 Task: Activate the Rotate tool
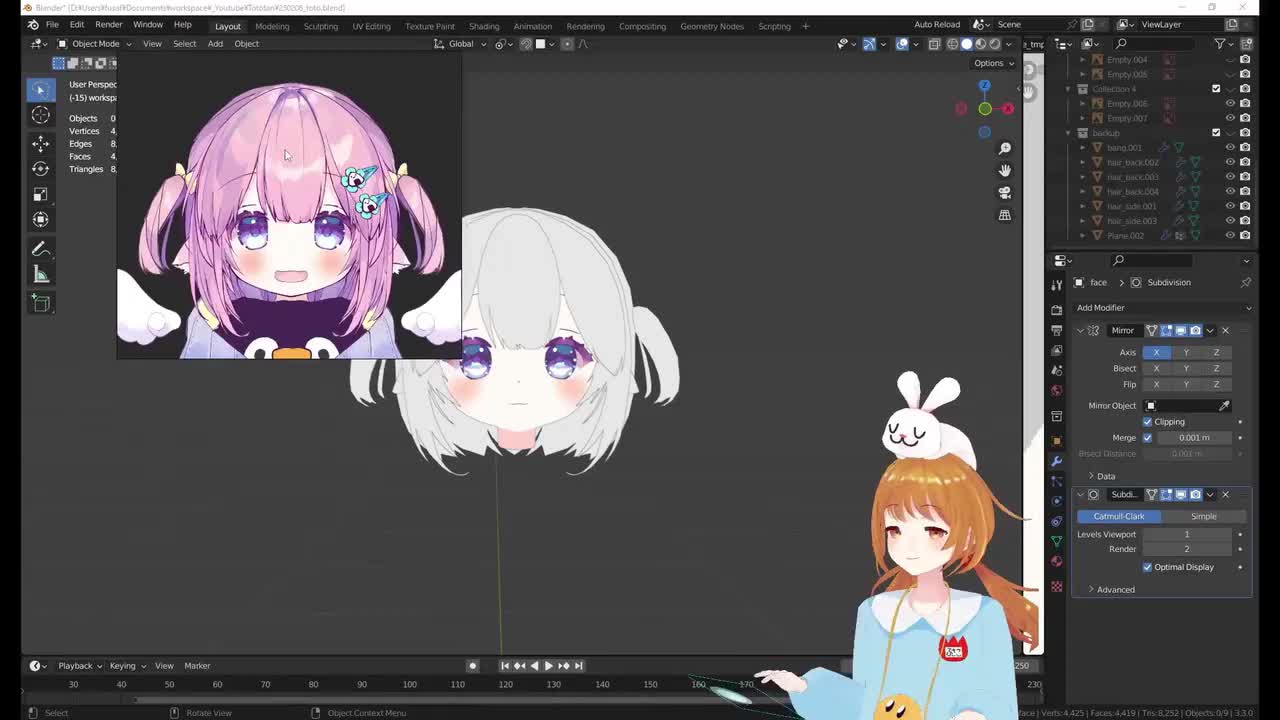pos(40,168)
